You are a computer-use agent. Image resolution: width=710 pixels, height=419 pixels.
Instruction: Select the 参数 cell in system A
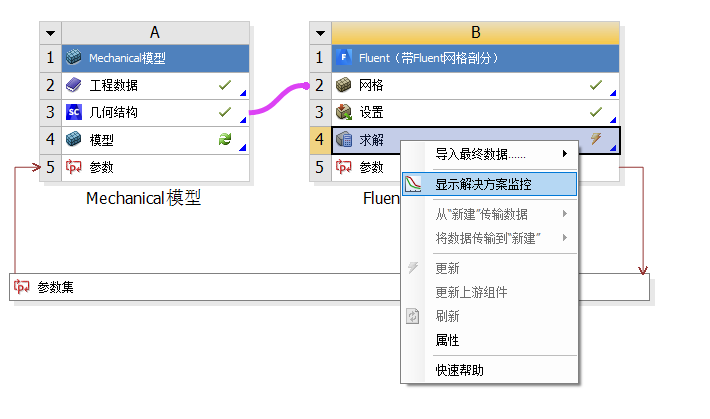pos(150,167)
